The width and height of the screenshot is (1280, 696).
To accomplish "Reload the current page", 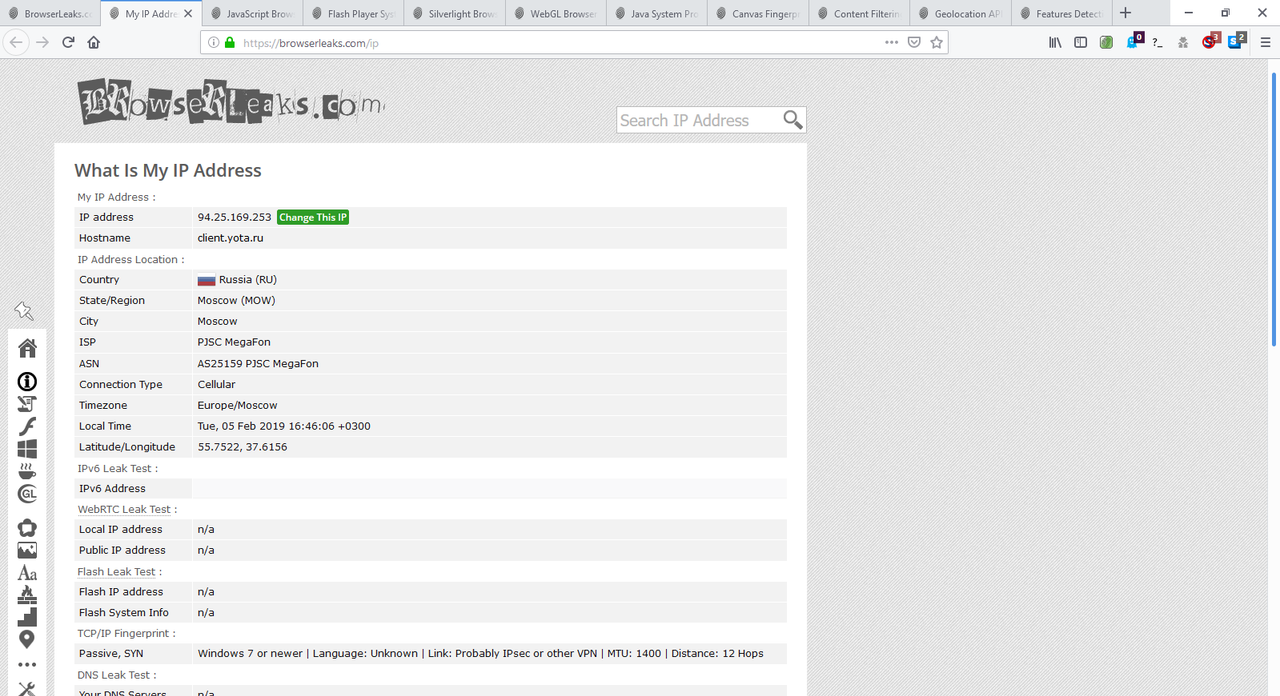I will coord(68,42).
